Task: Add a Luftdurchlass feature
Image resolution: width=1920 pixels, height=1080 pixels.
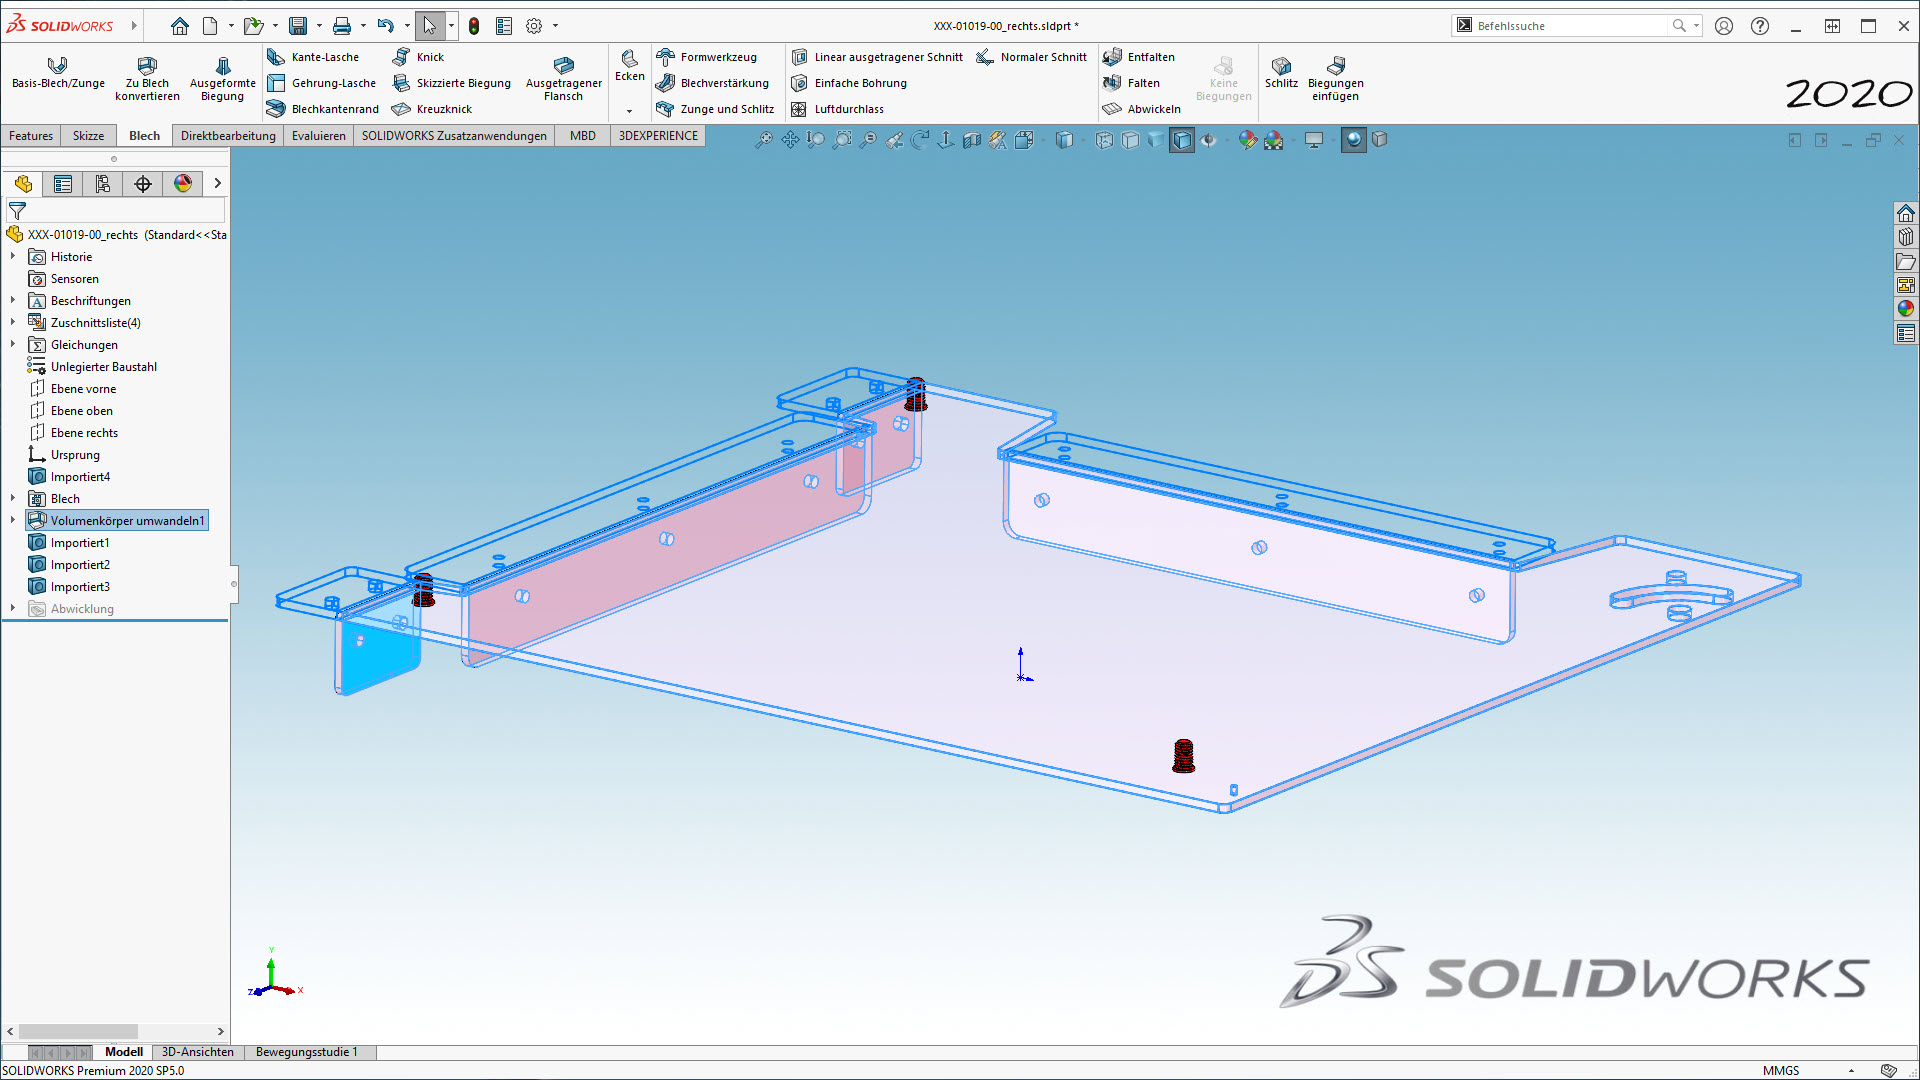Action: coord(837,109)
